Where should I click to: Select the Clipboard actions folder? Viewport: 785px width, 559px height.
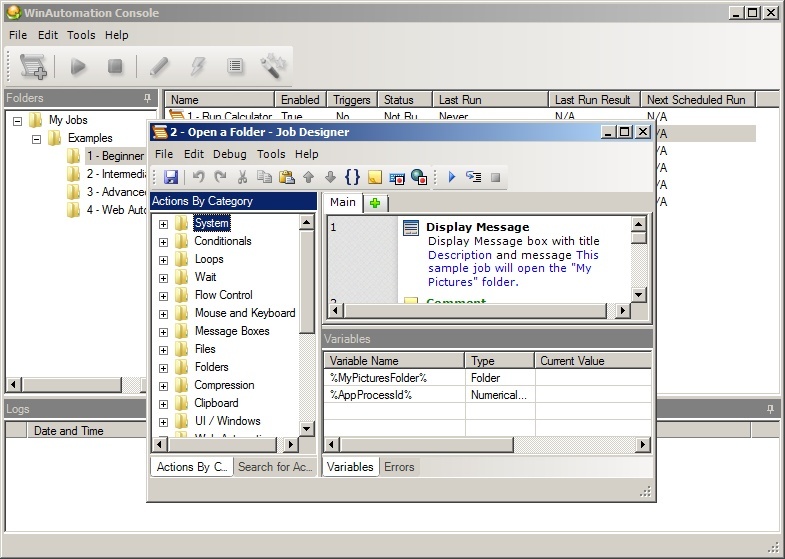pyautogui.click(x=216, y=403)
